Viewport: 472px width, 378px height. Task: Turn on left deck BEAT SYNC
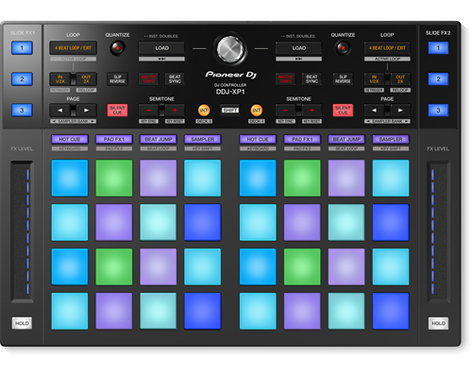tap(175, 79)
